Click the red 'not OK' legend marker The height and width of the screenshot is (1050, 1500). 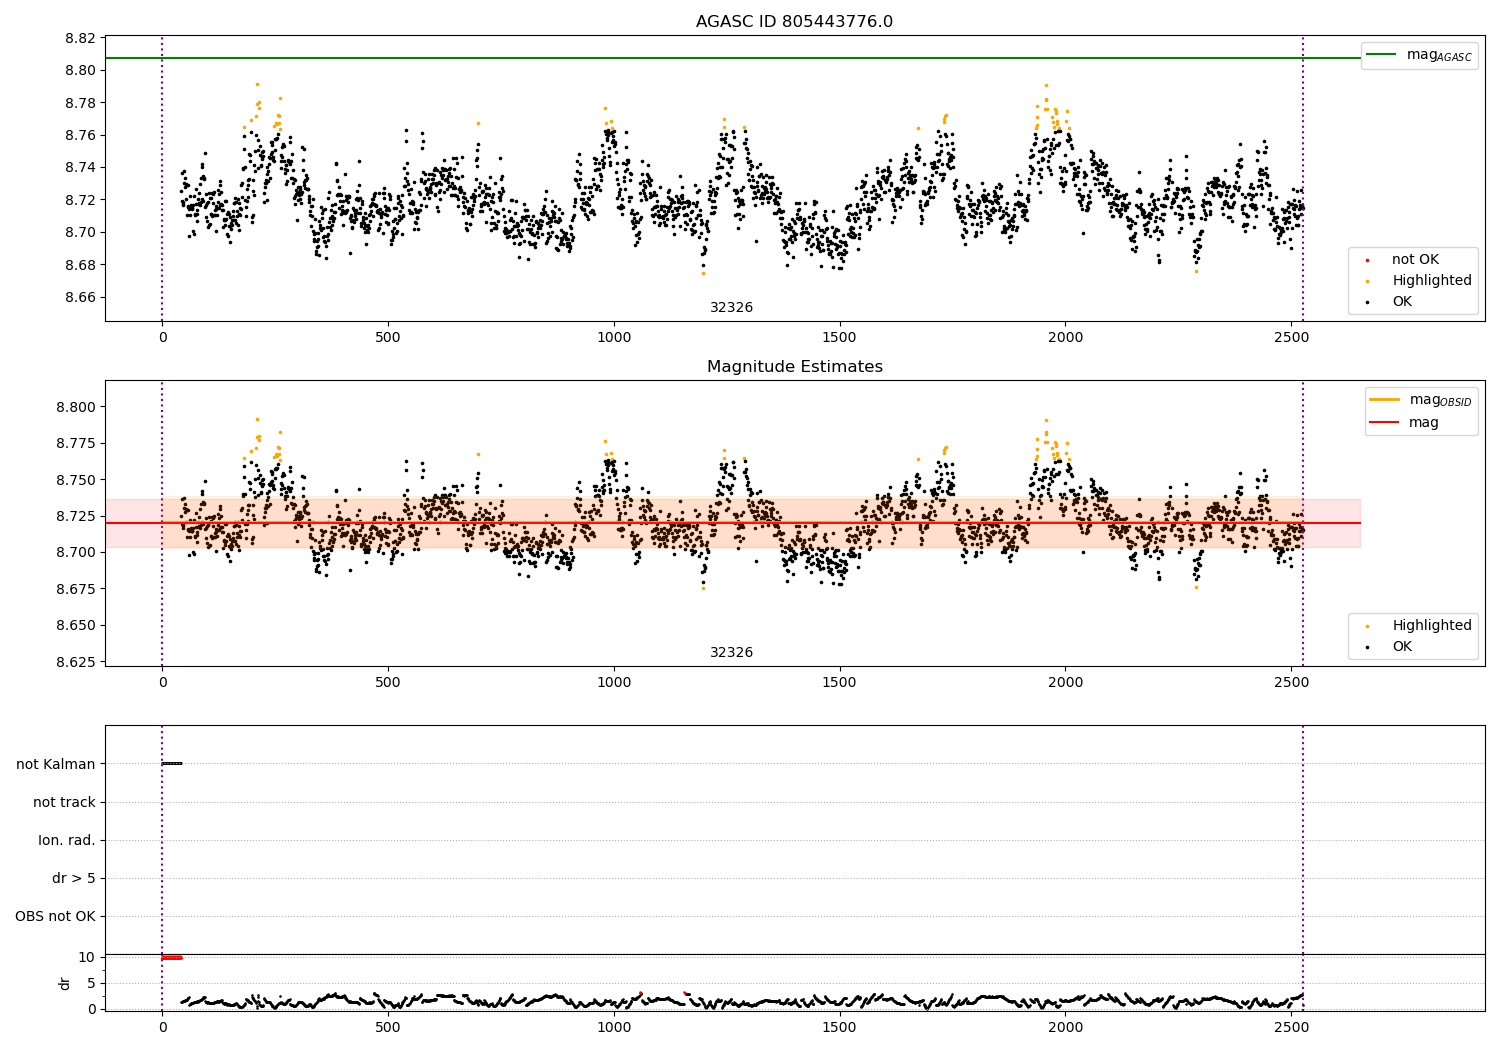click(x=1367, y=260)
